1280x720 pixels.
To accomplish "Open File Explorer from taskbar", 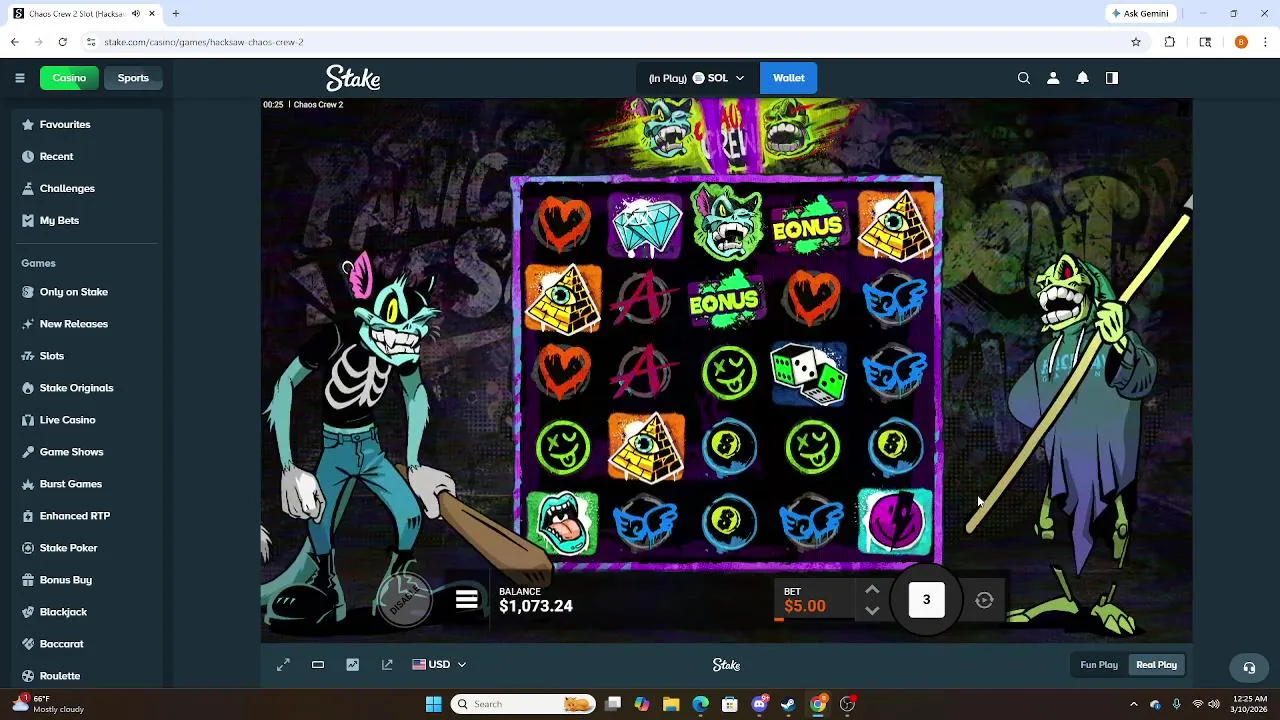I will point(671,704).
